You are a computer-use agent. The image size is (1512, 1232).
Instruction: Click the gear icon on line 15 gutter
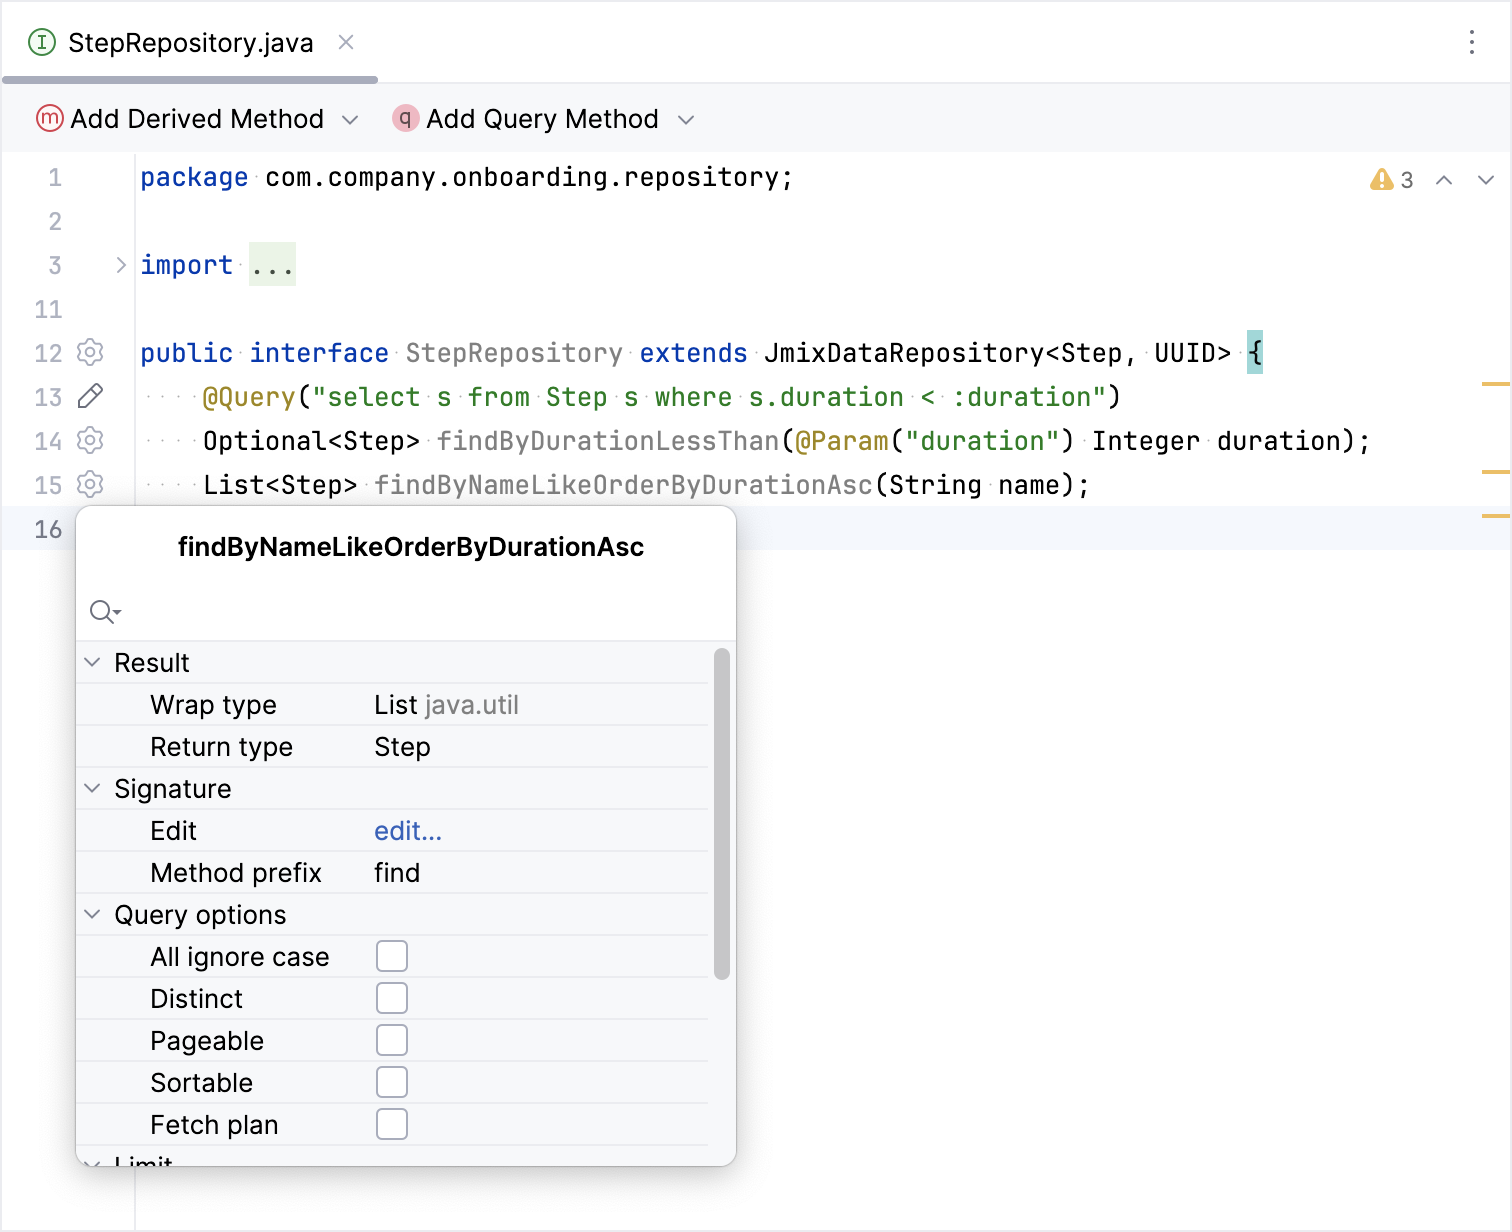pyautogui.click(x=90, y=485)
